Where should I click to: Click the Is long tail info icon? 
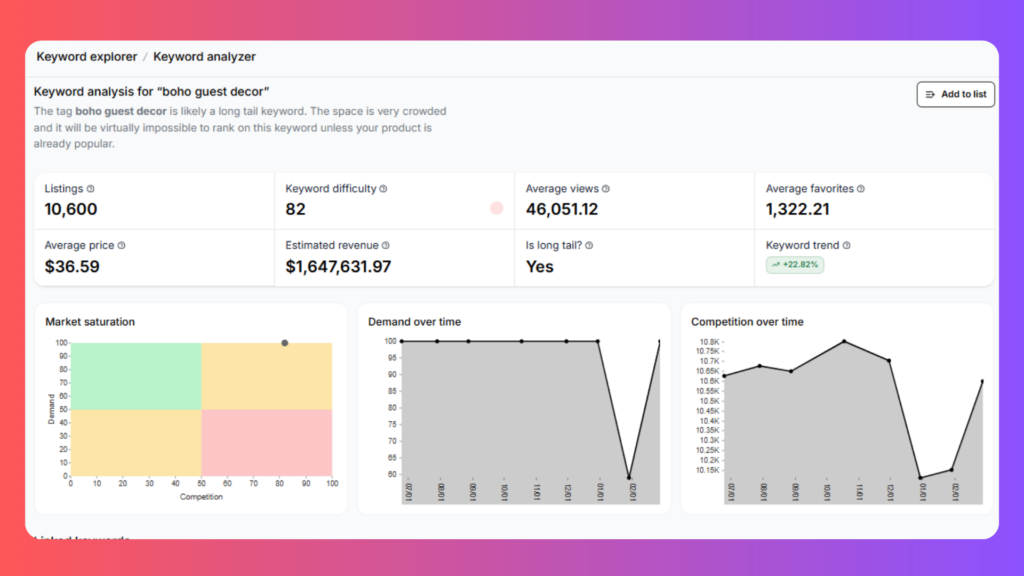click(x=589, y=246)
